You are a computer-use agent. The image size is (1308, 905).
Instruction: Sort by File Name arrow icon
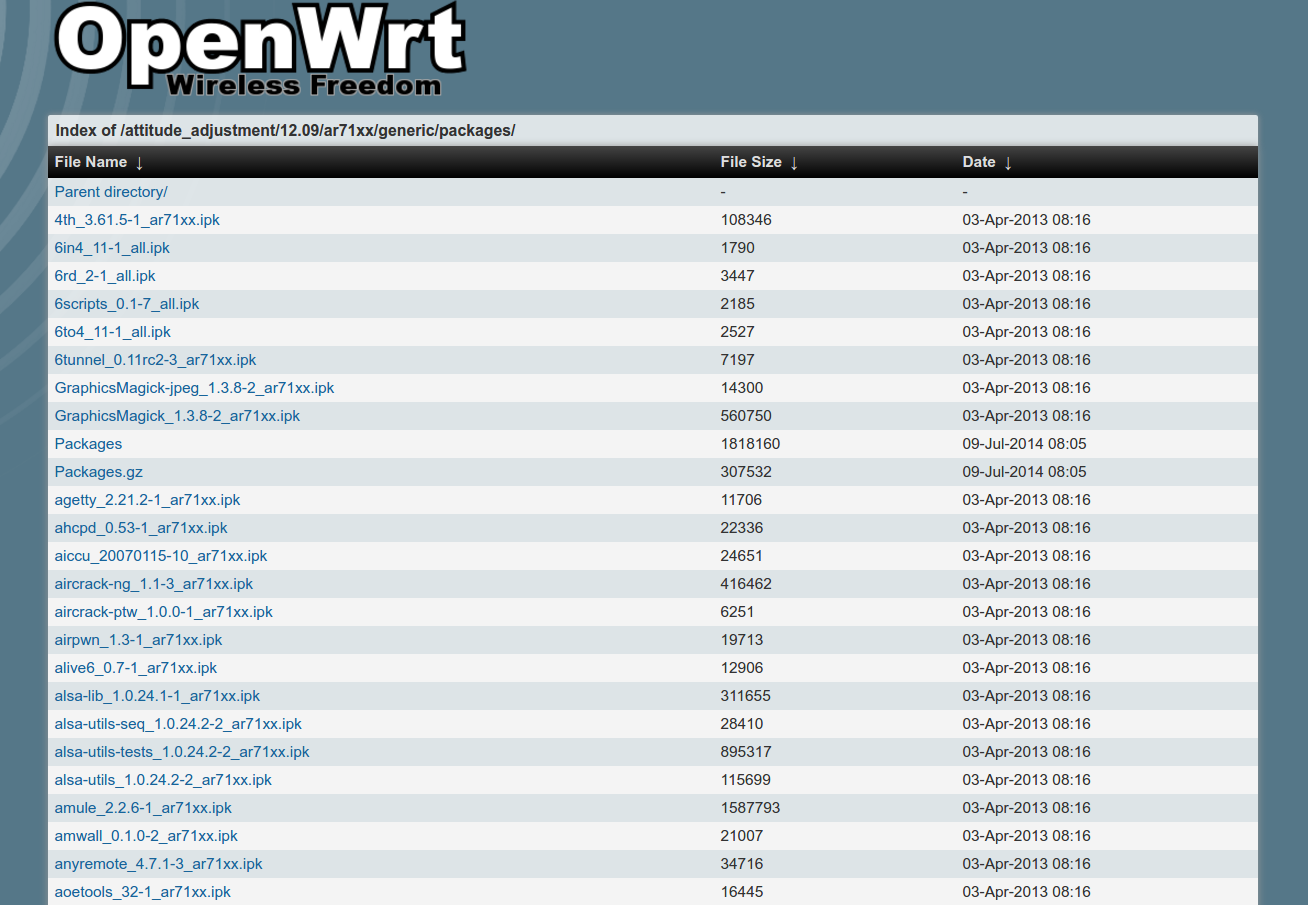[139, 162]
